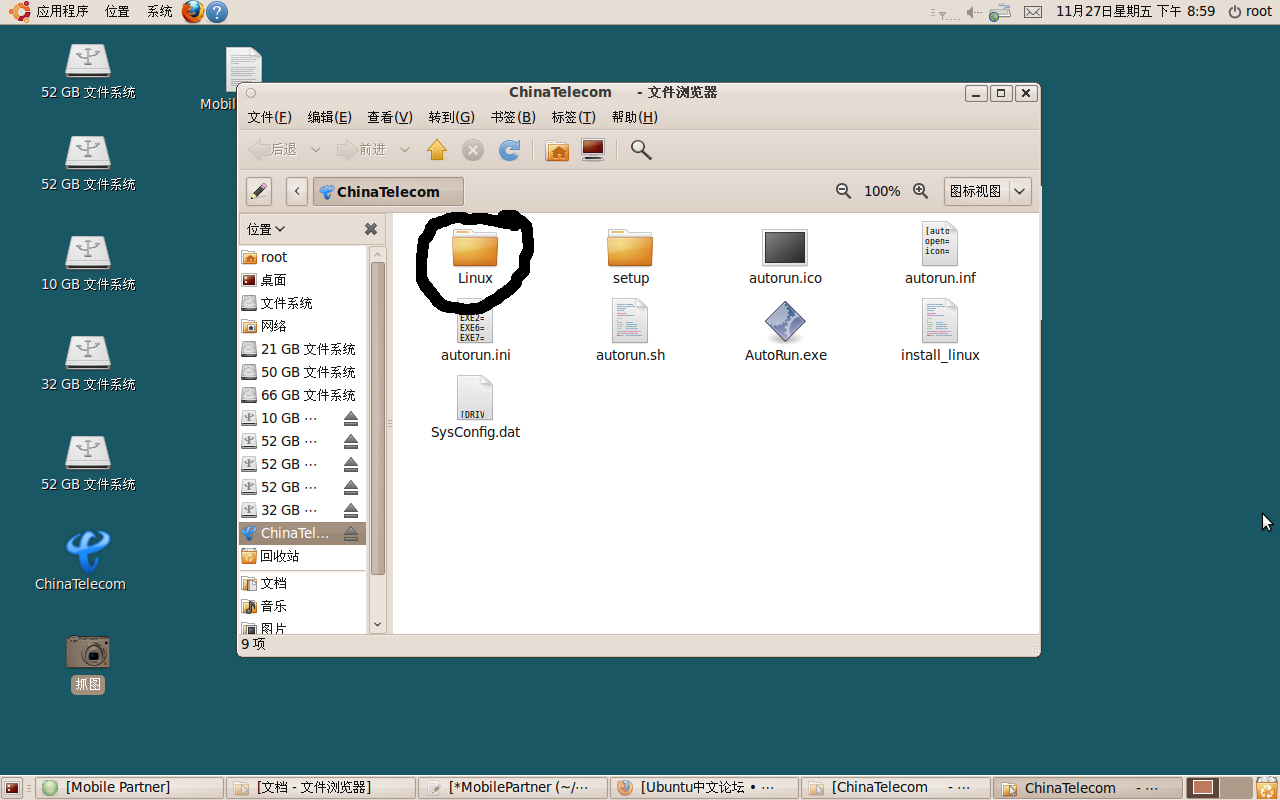
Task: Open the 系统 panel menu
Action: tap(159, 12)
